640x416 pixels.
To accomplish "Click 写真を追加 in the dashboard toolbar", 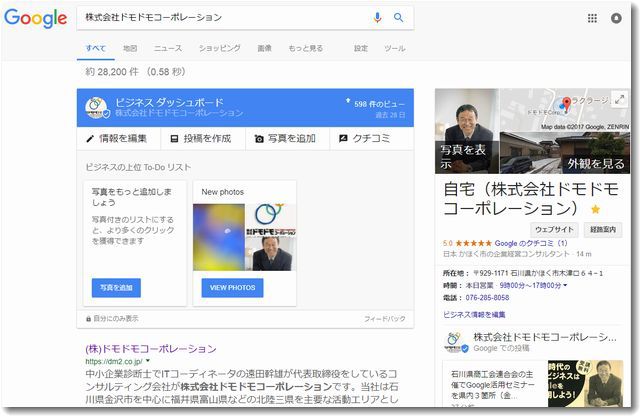I will coord(287,139).
